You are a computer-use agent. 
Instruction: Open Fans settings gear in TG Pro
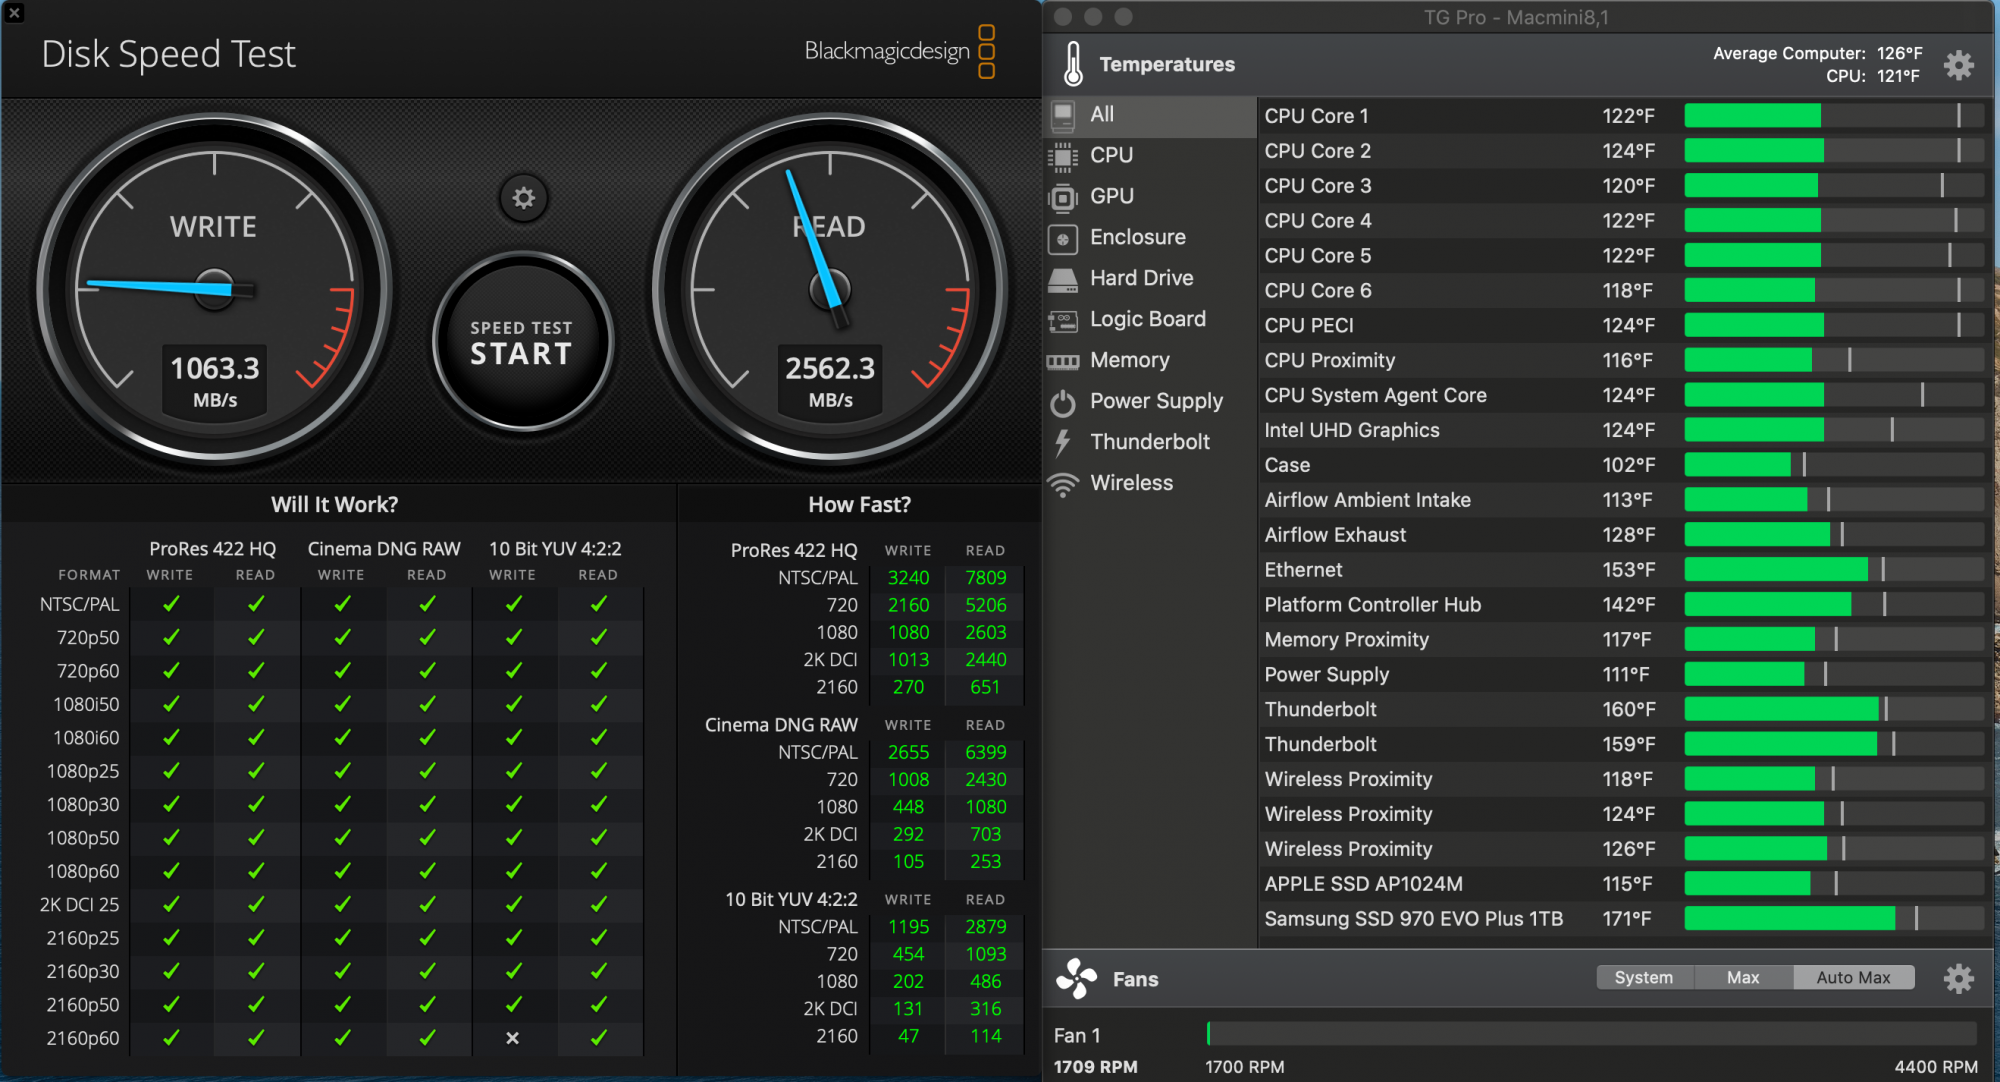1958,978
